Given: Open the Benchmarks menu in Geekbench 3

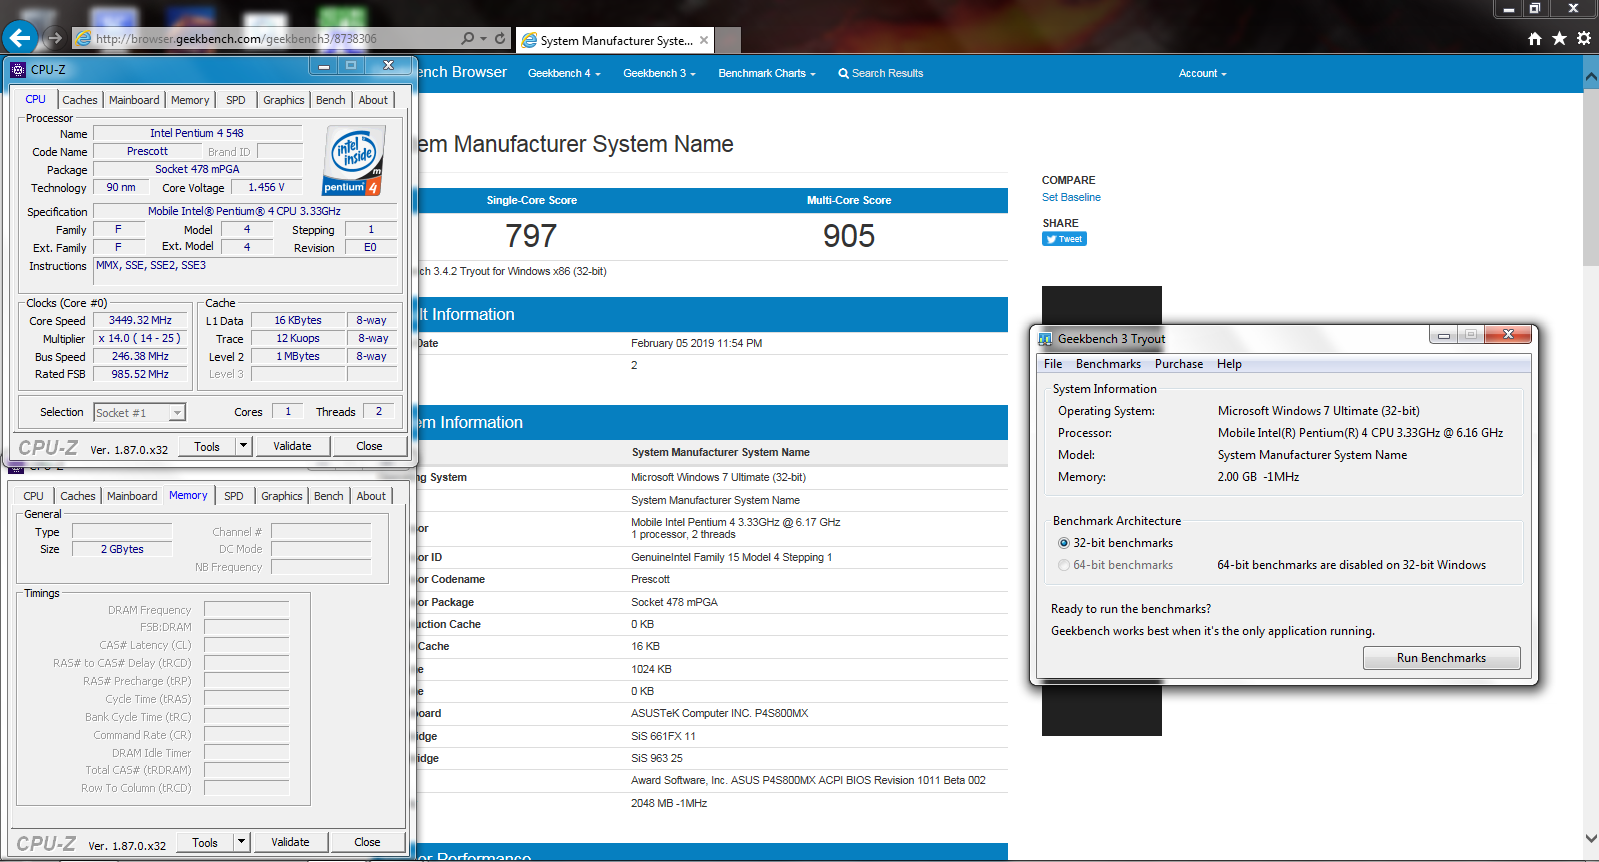Looking at the screenshot, I should pos(1108,364).
